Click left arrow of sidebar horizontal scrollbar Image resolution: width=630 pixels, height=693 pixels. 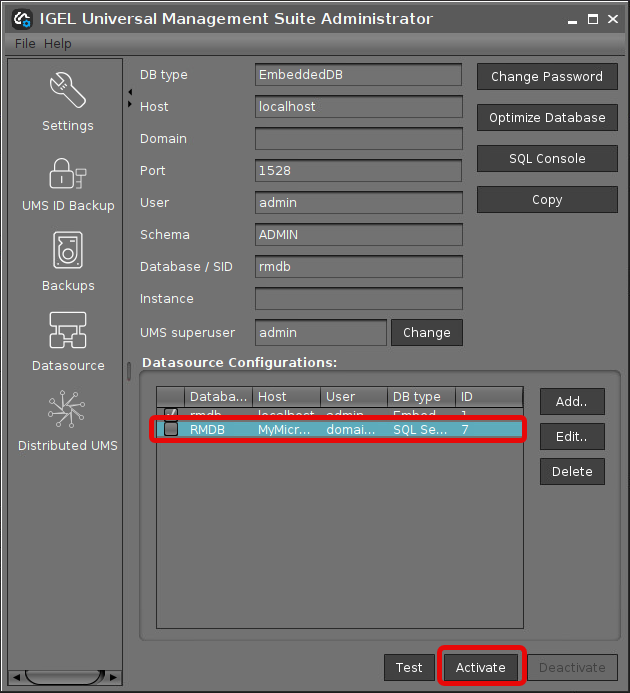pos(14,677)
